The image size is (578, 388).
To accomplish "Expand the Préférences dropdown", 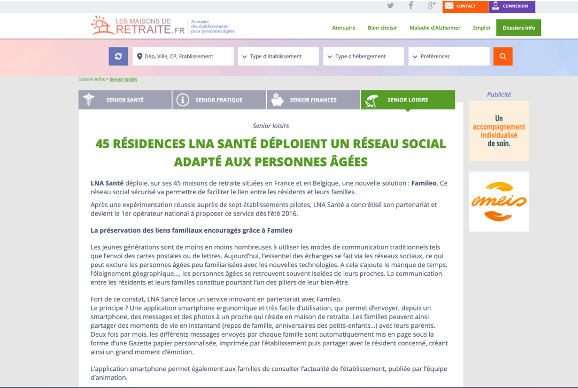I will (449, 56).
